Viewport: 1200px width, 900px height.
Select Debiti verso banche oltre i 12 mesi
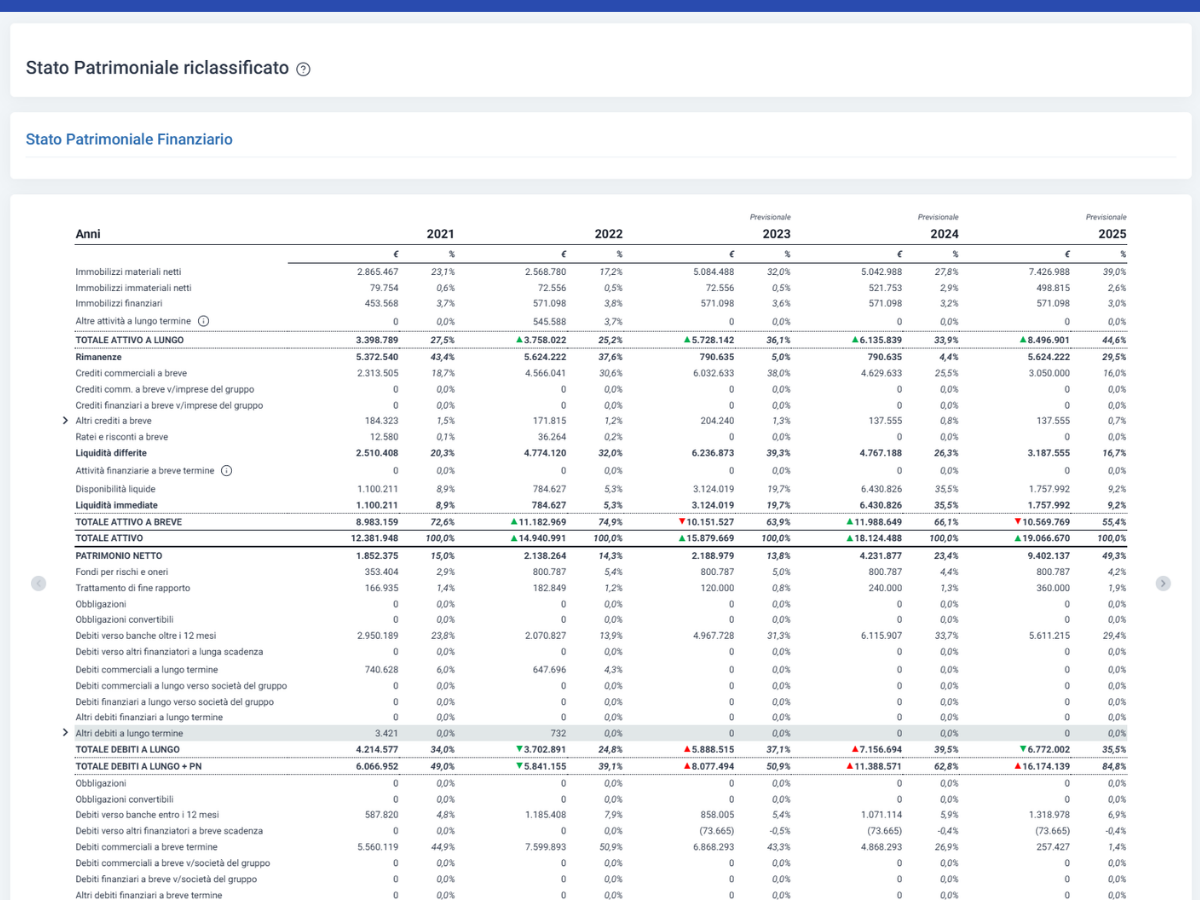pyautogui.click(x=145, y=635)
